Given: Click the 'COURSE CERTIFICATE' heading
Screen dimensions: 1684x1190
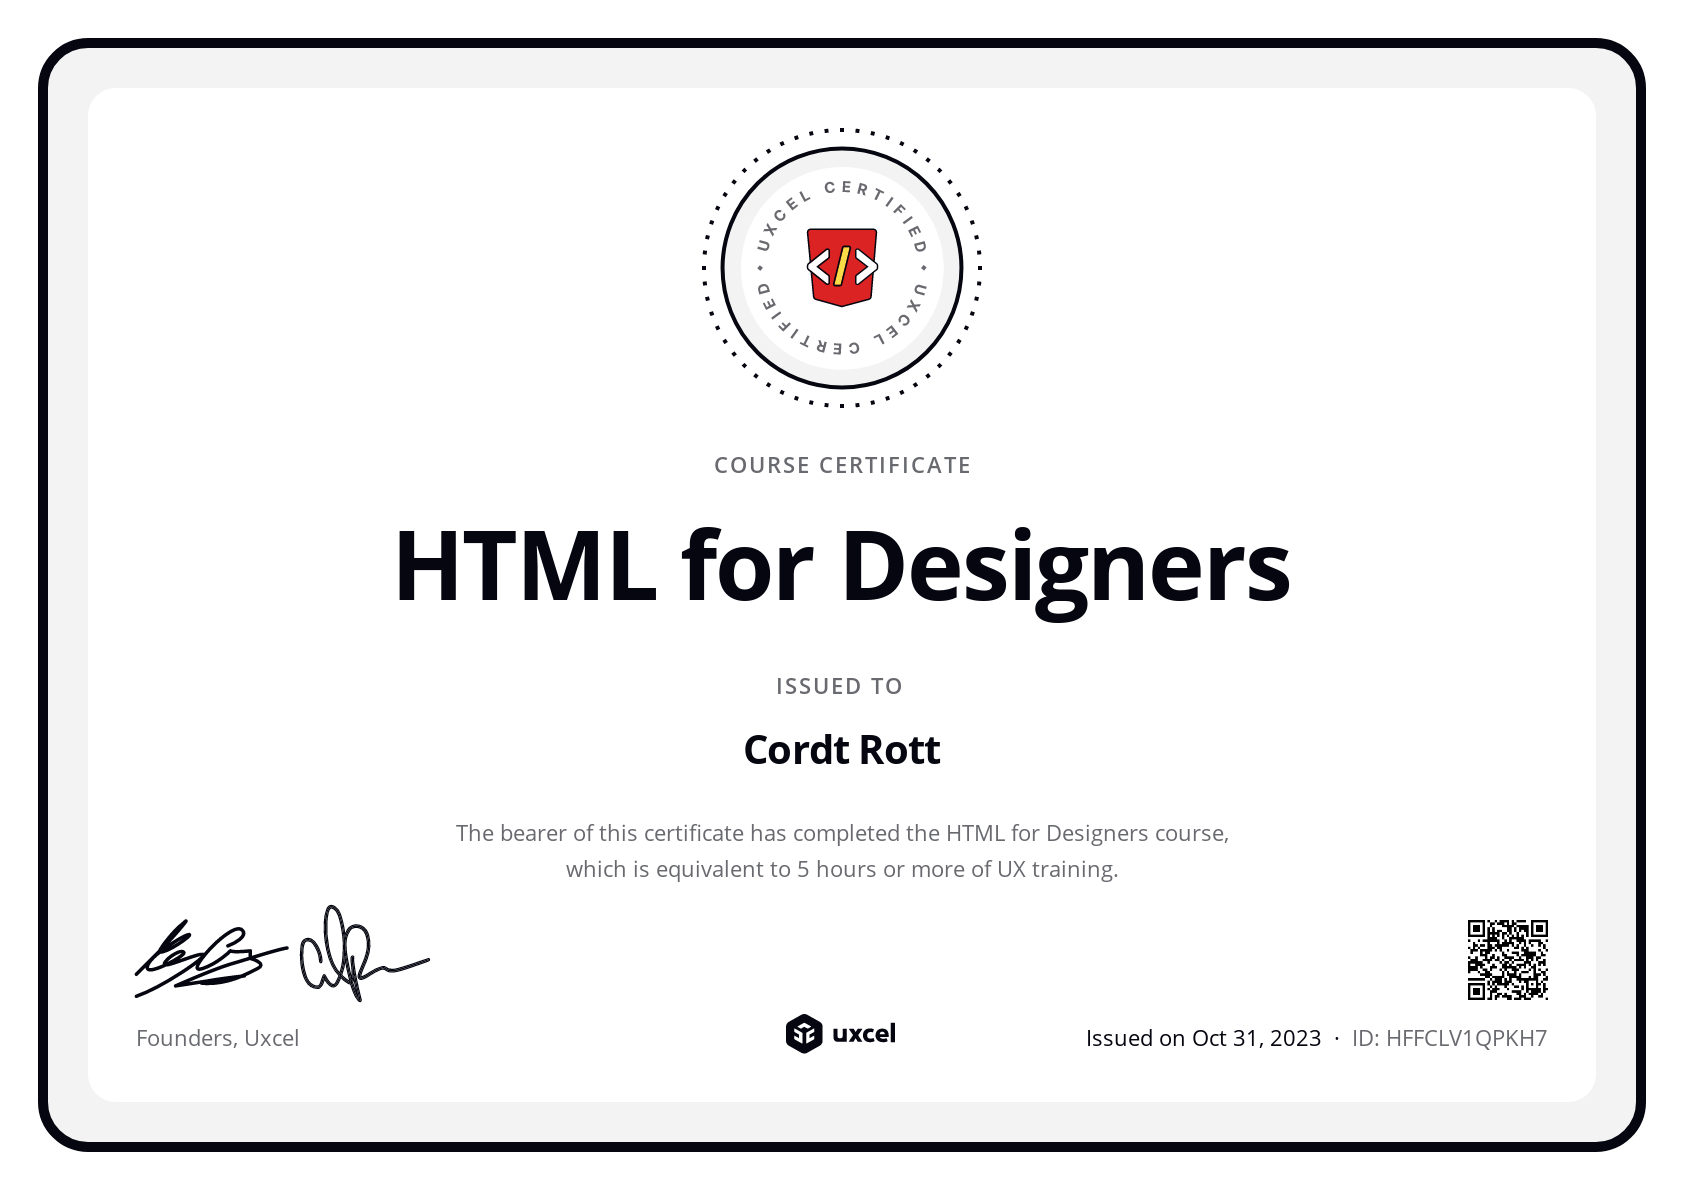Looking at the screenshot, I should click(842, 465).
